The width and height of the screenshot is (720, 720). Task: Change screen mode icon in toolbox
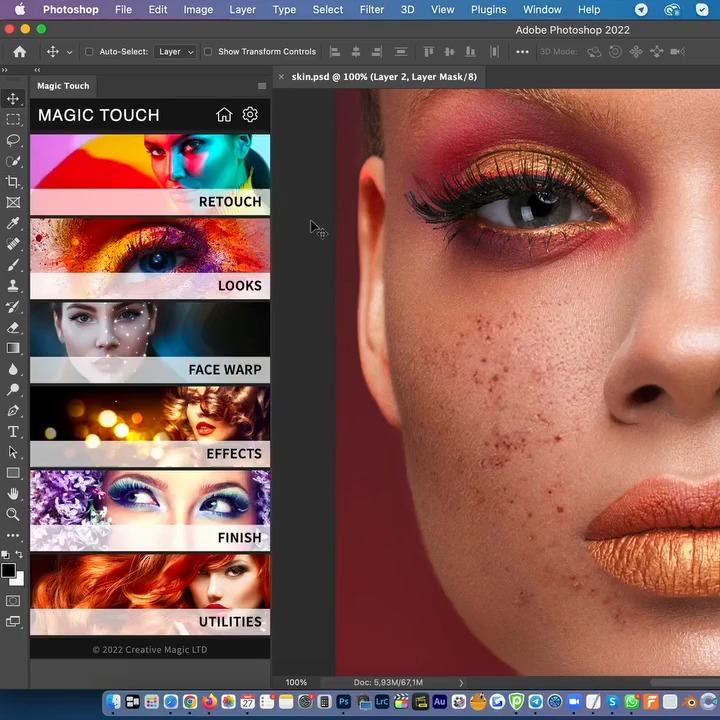[x=13, y=622]
